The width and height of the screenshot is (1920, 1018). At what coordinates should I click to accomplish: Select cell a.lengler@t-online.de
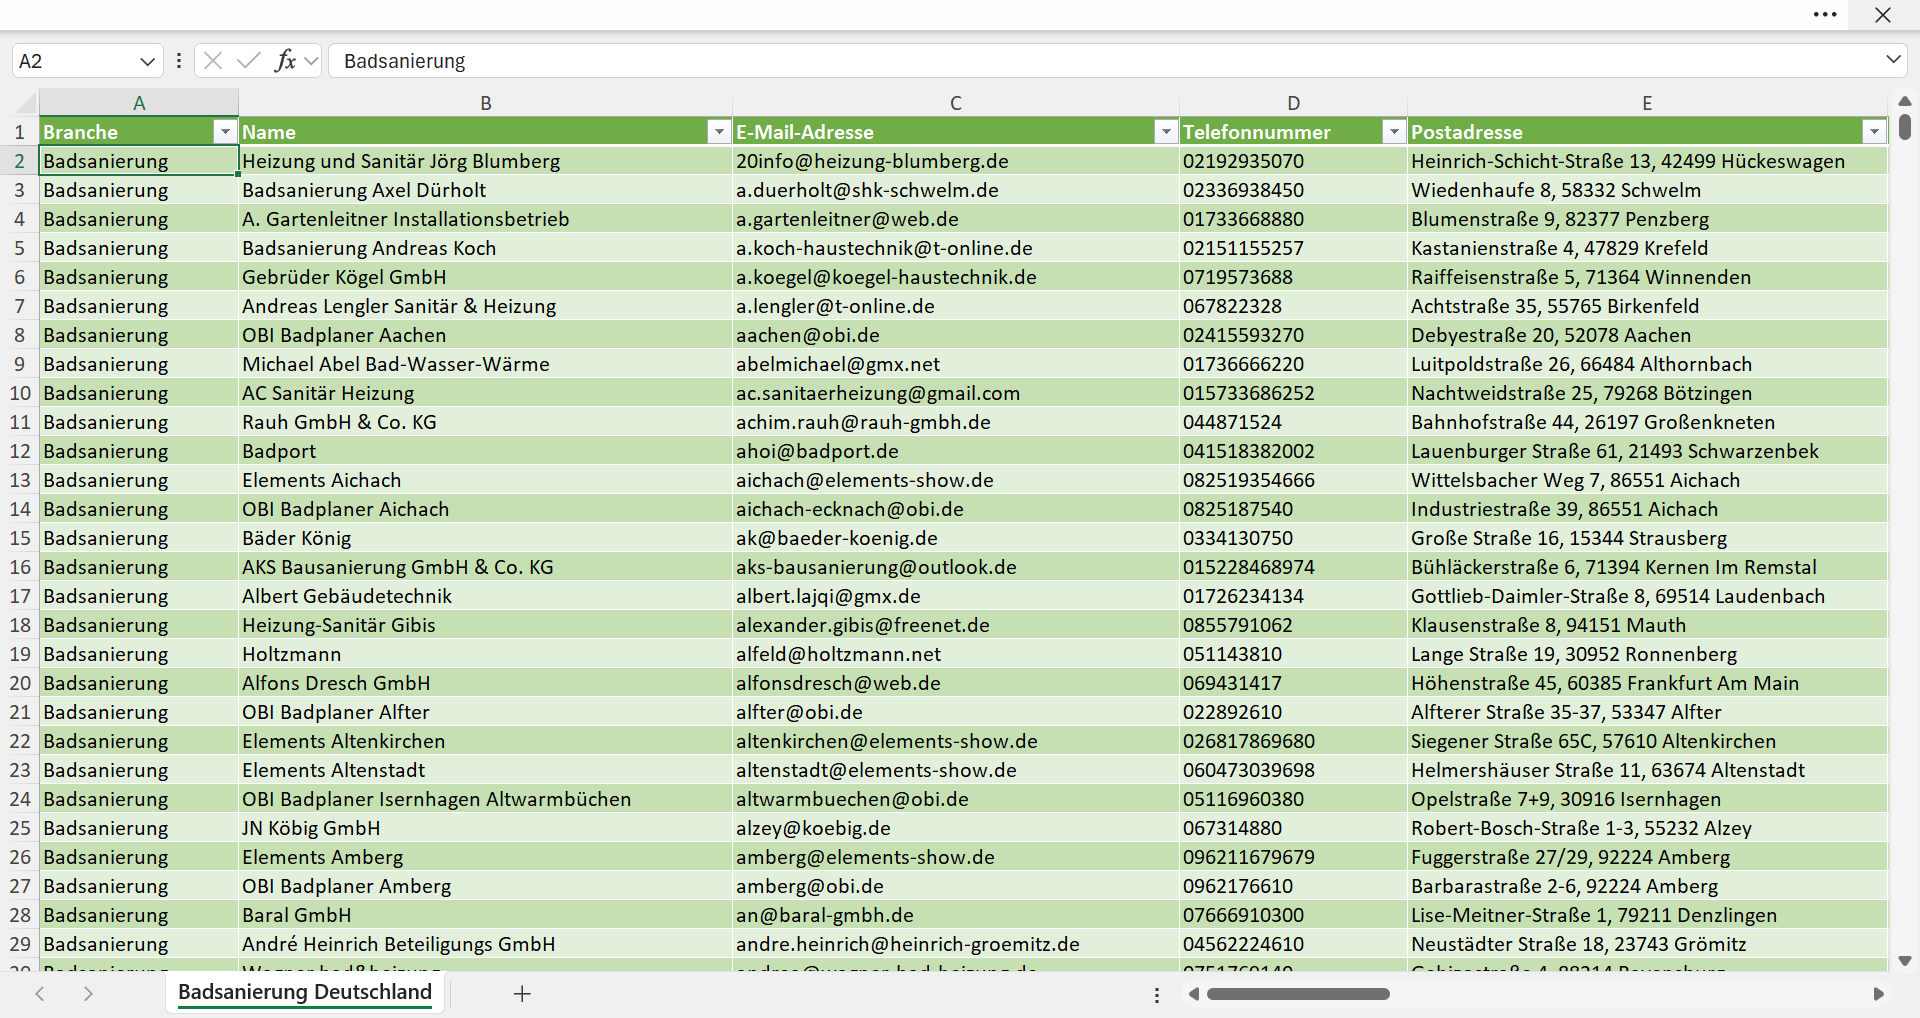956,306
